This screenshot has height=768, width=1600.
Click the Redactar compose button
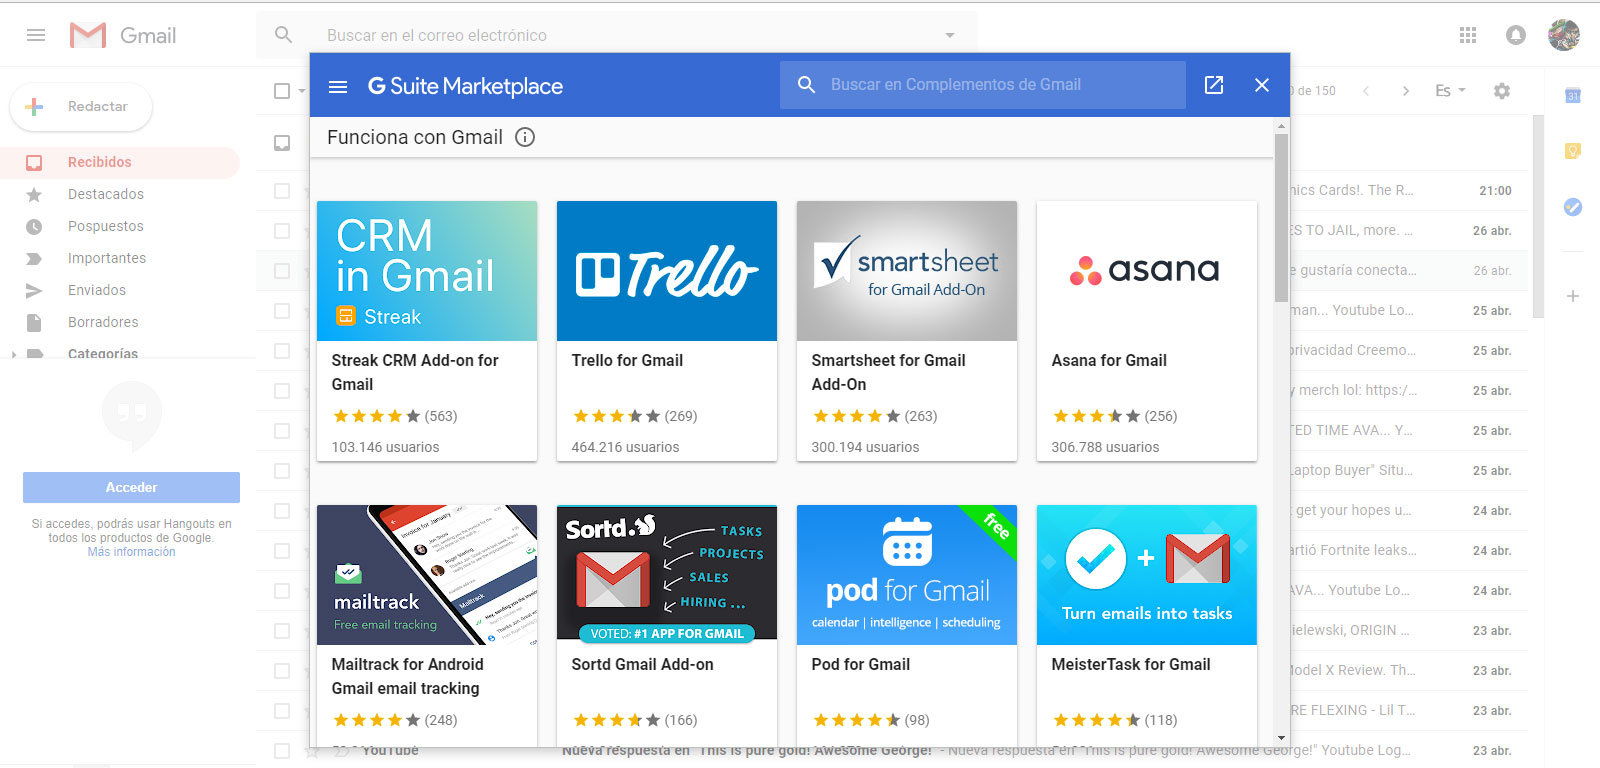[81, 107]
